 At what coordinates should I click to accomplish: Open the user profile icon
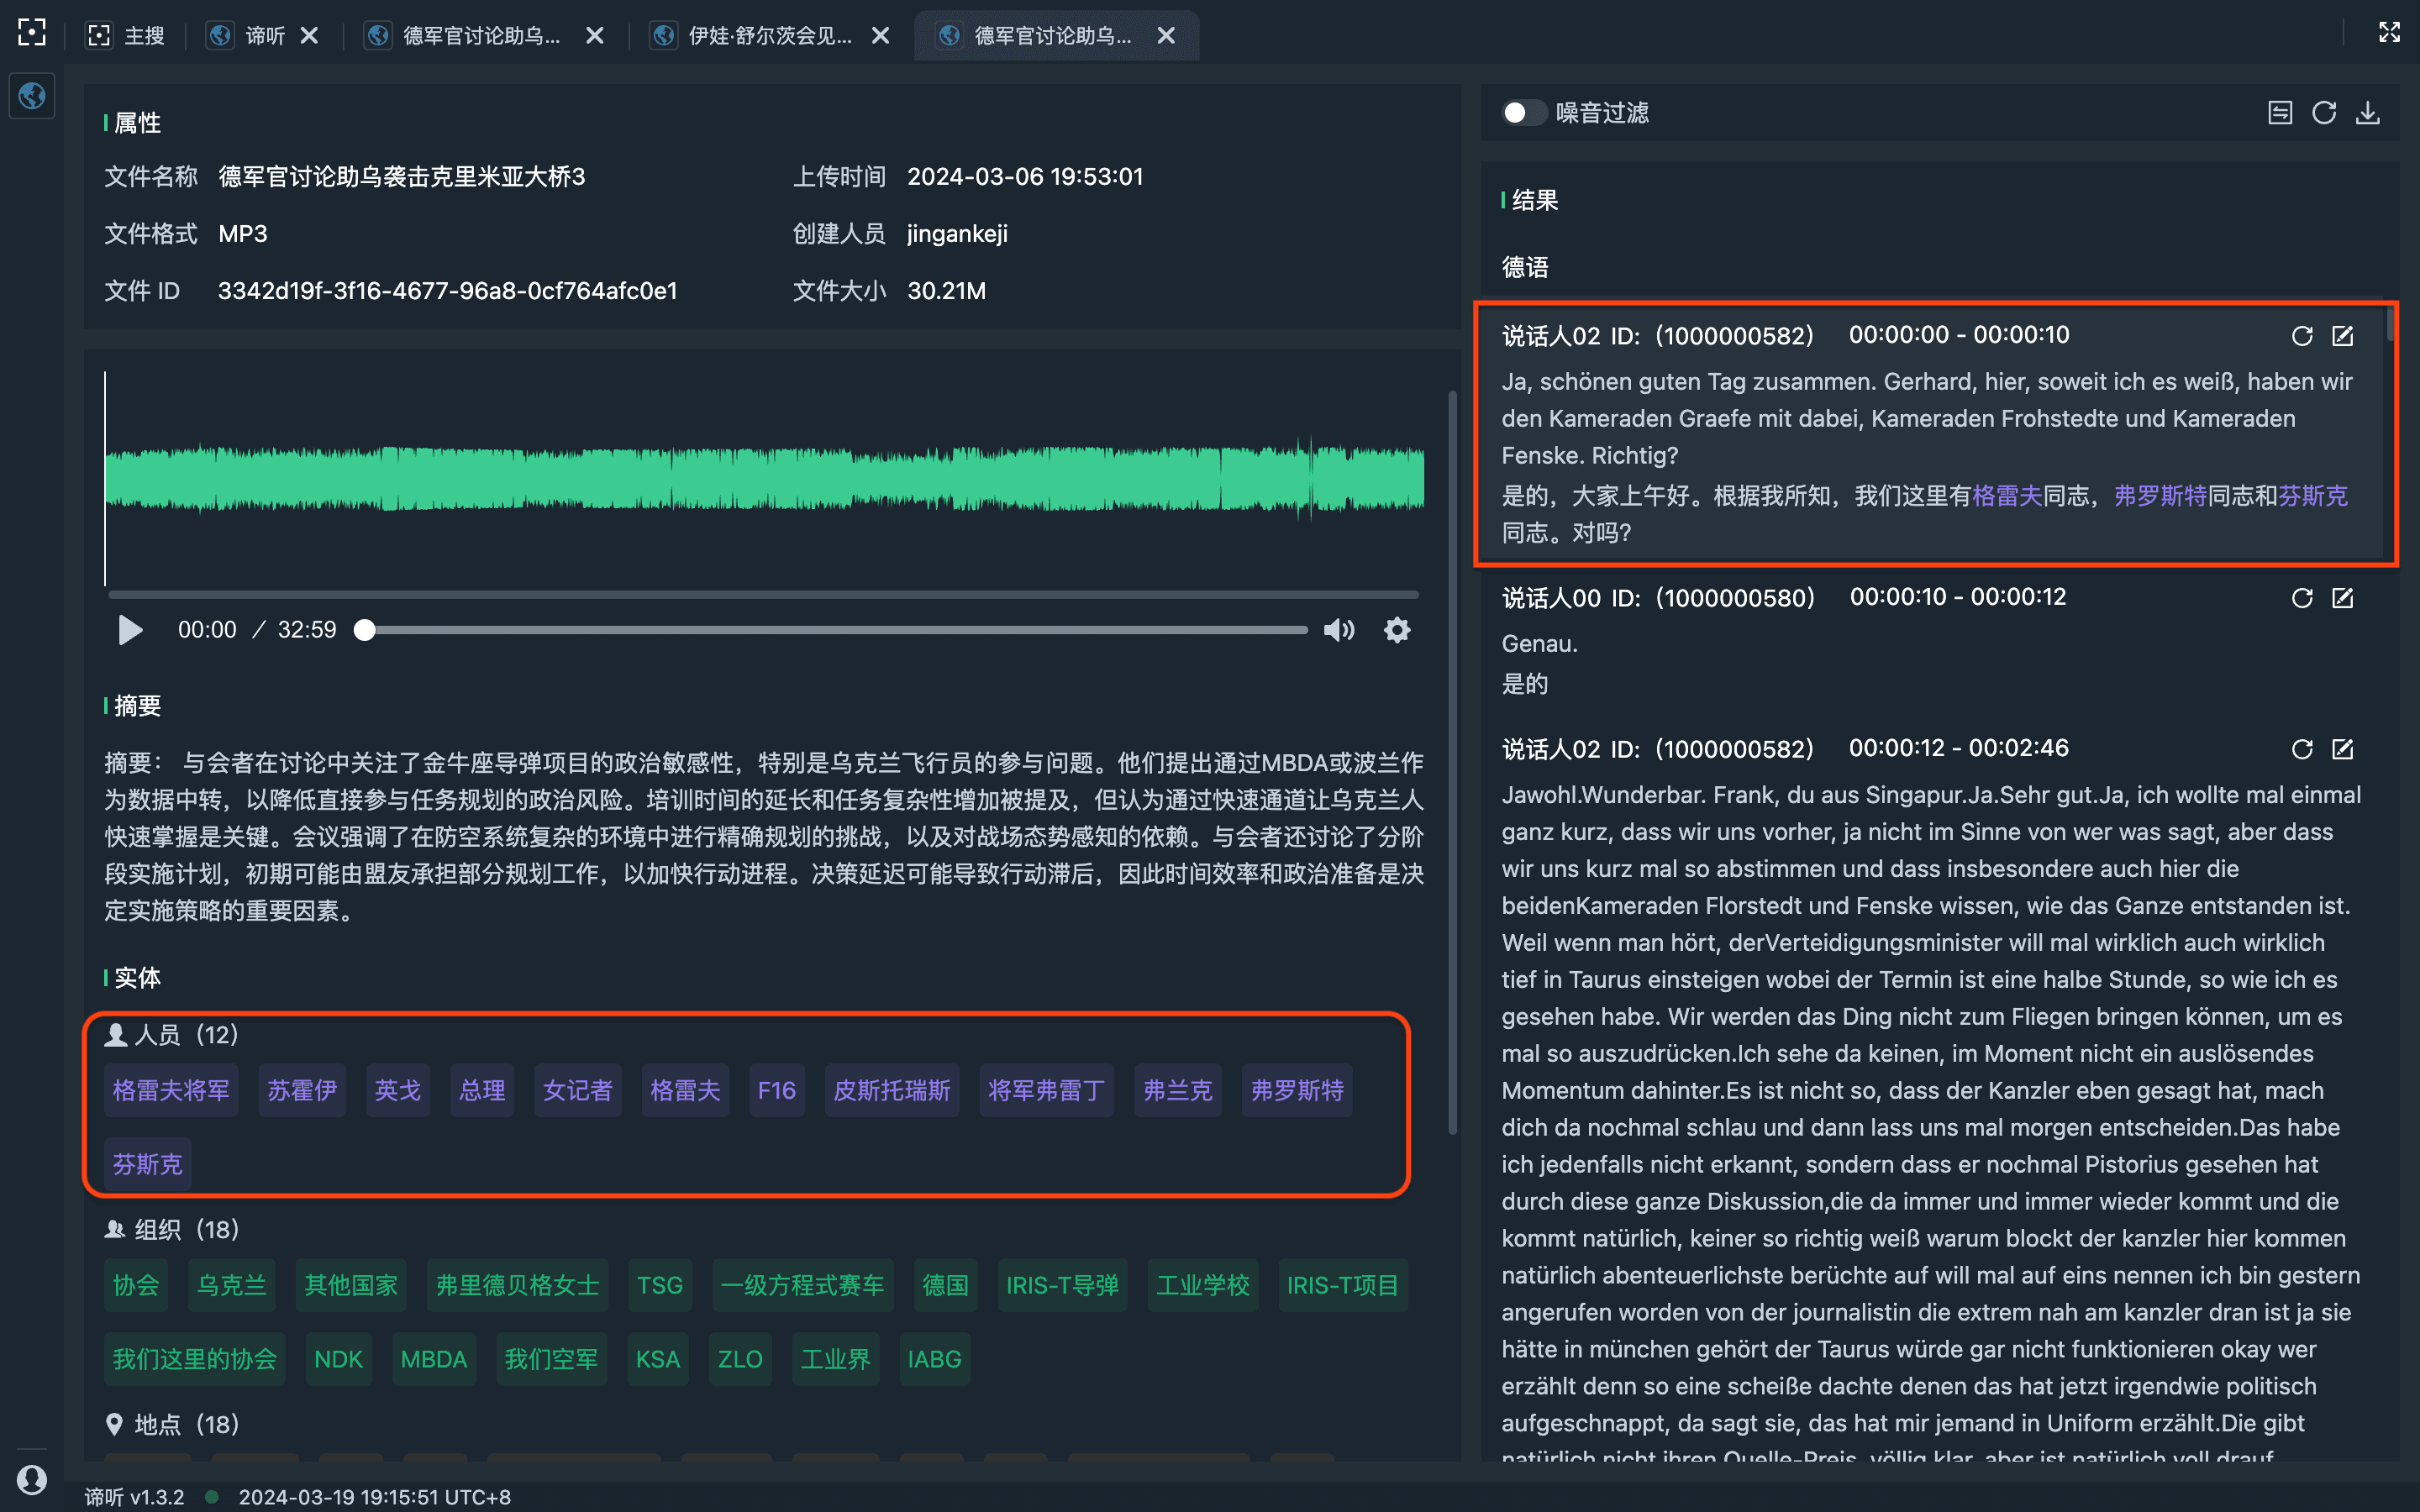(32, 1478)
